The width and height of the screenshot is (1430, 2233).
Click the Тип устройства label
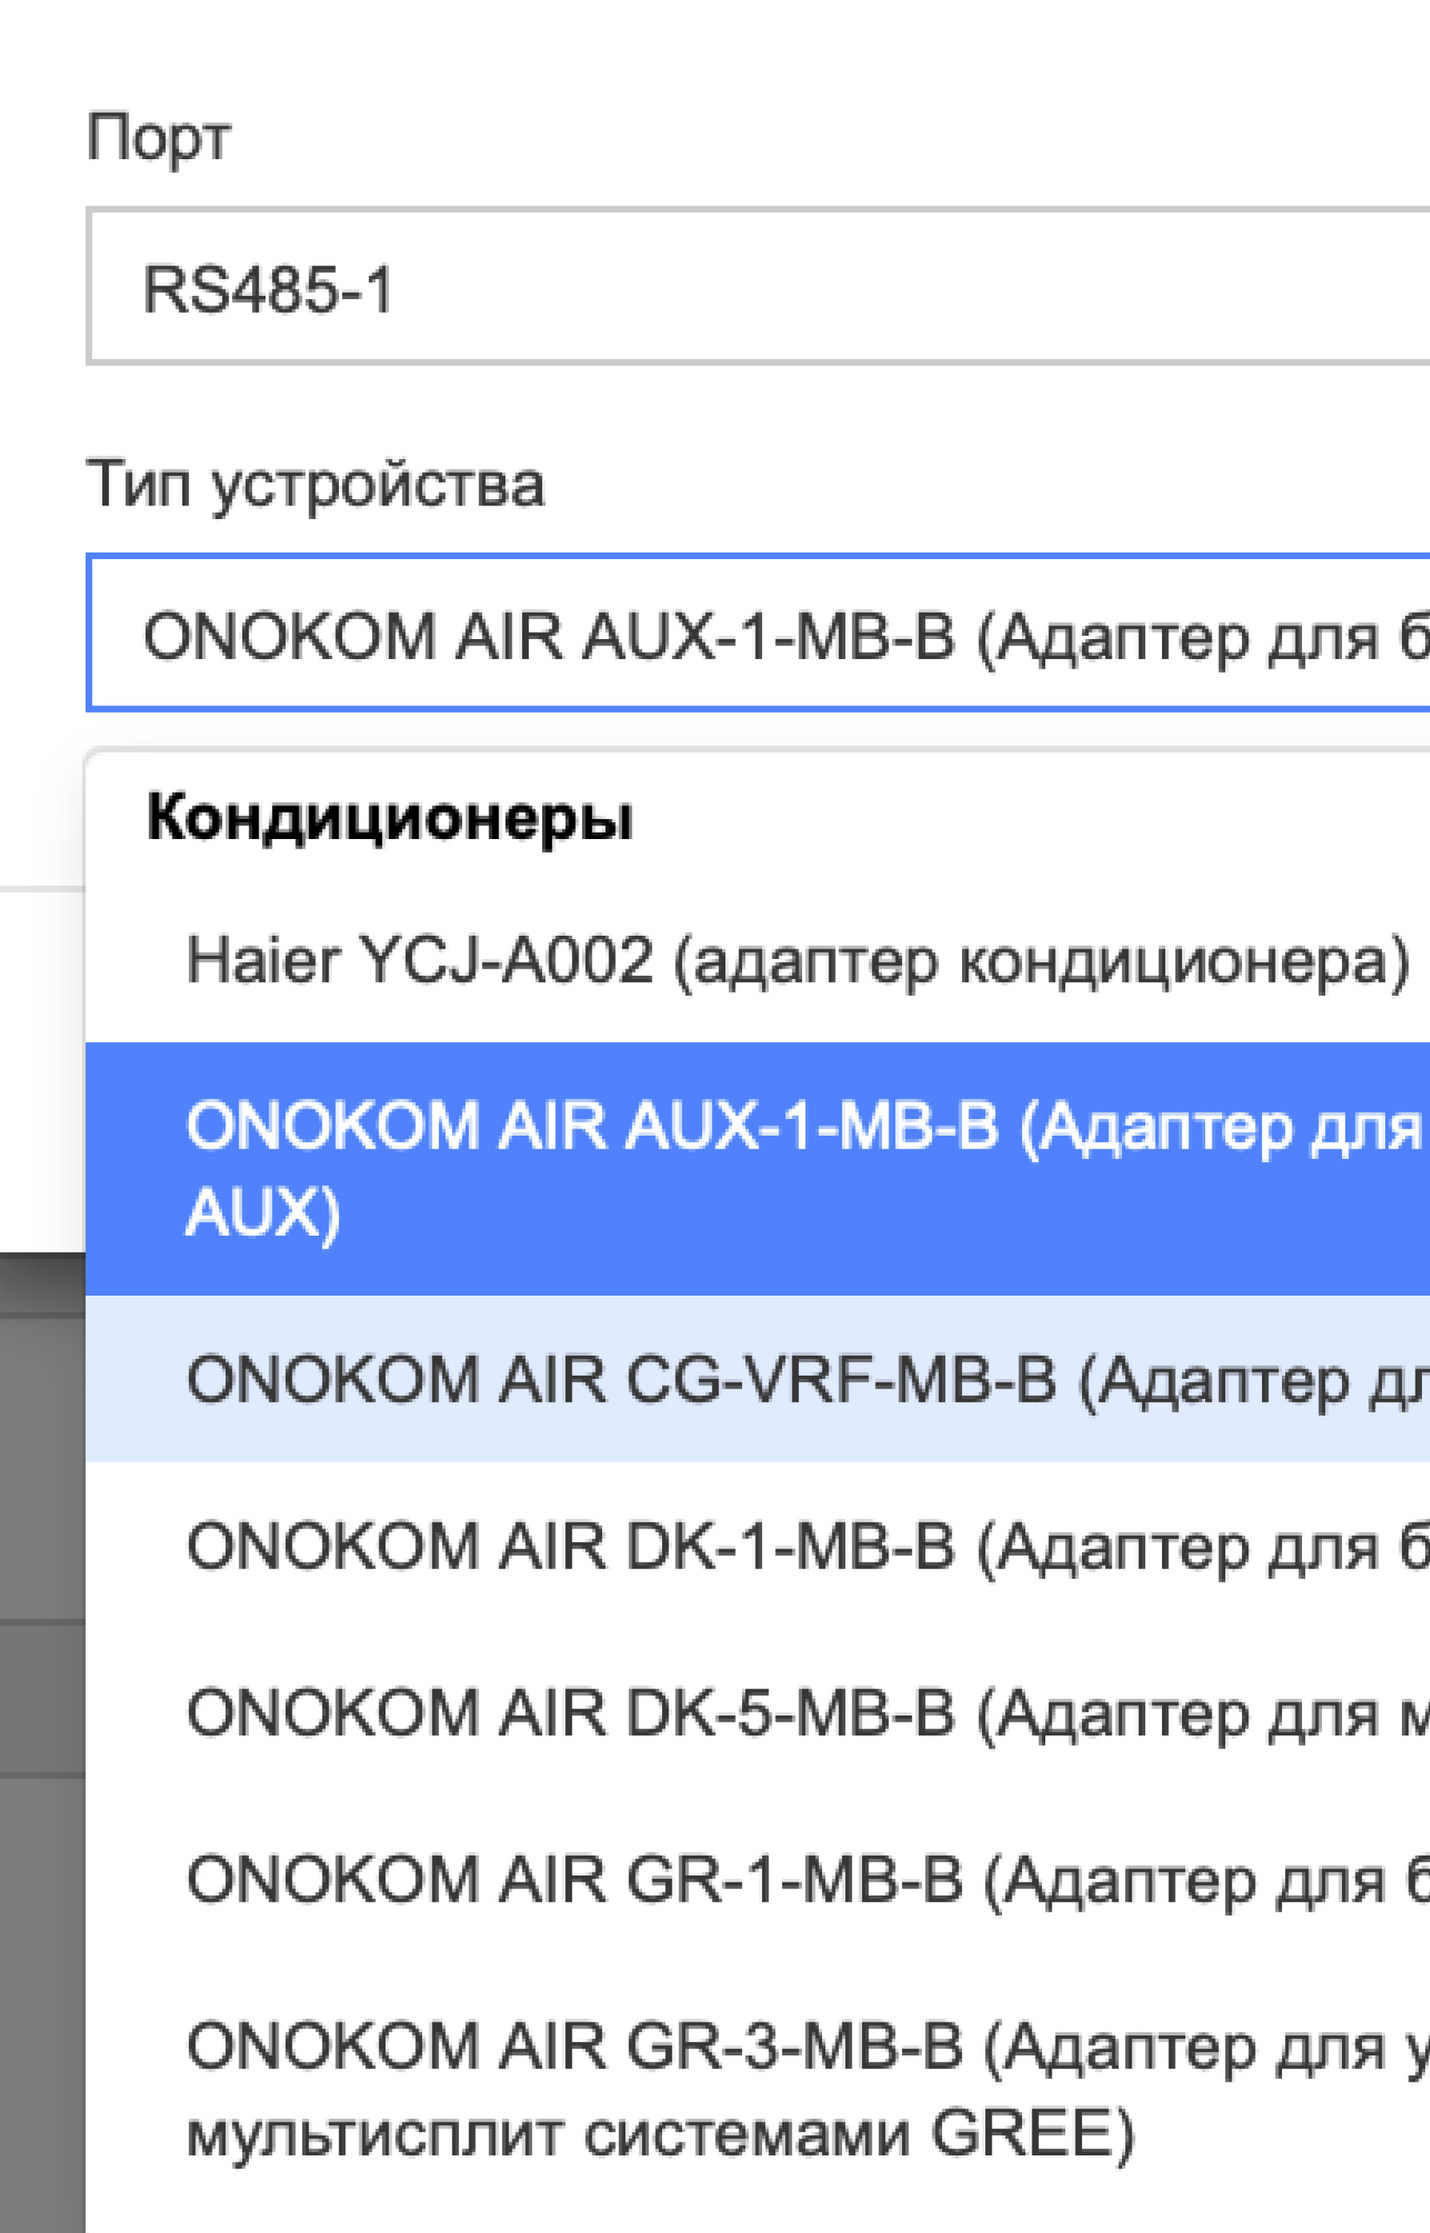point(315,485)
